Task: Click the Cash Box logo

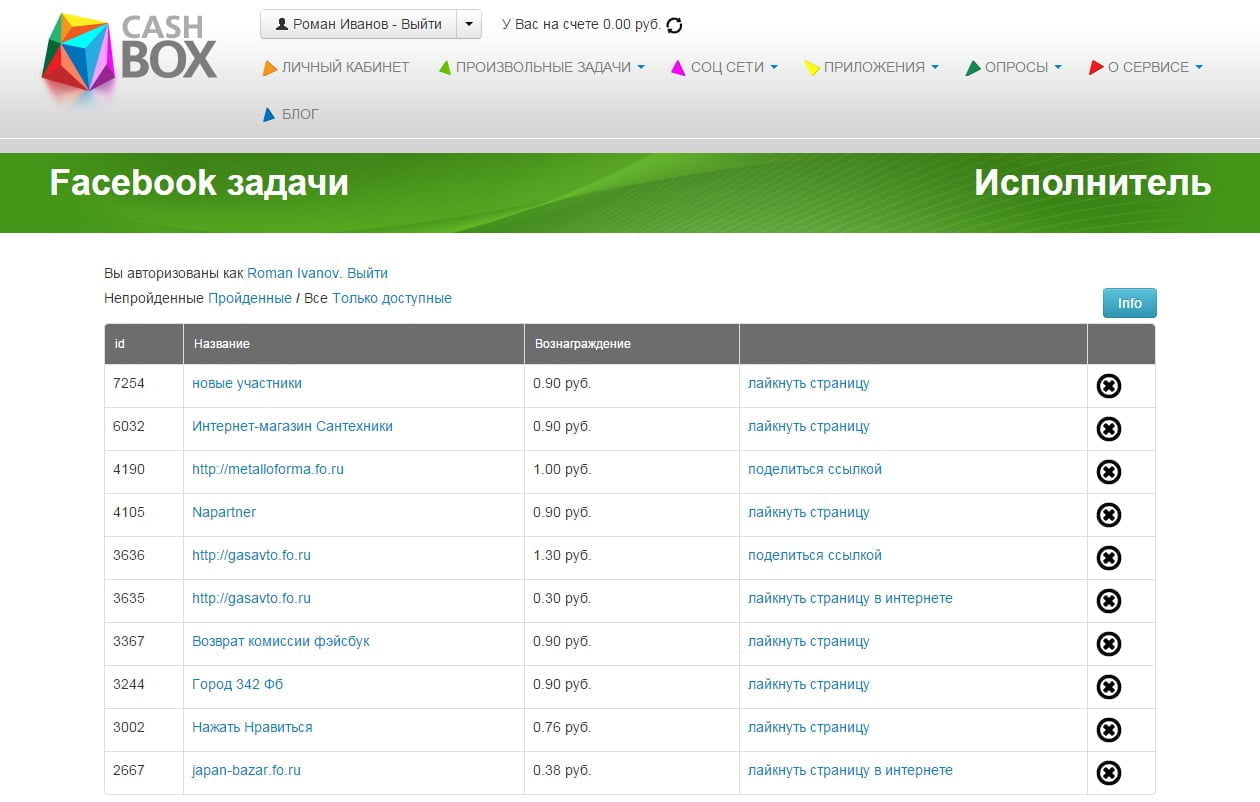Action: 129,55
